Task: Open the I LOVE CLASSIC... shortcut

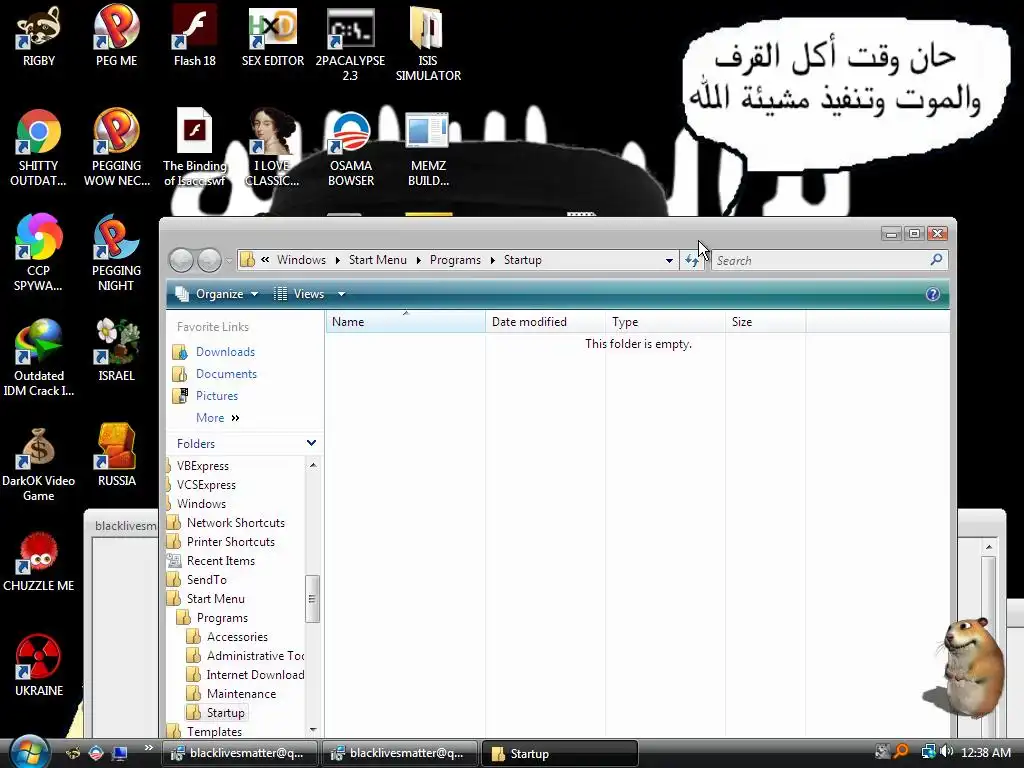Action: pyautogui.click(x=272, y=149)
